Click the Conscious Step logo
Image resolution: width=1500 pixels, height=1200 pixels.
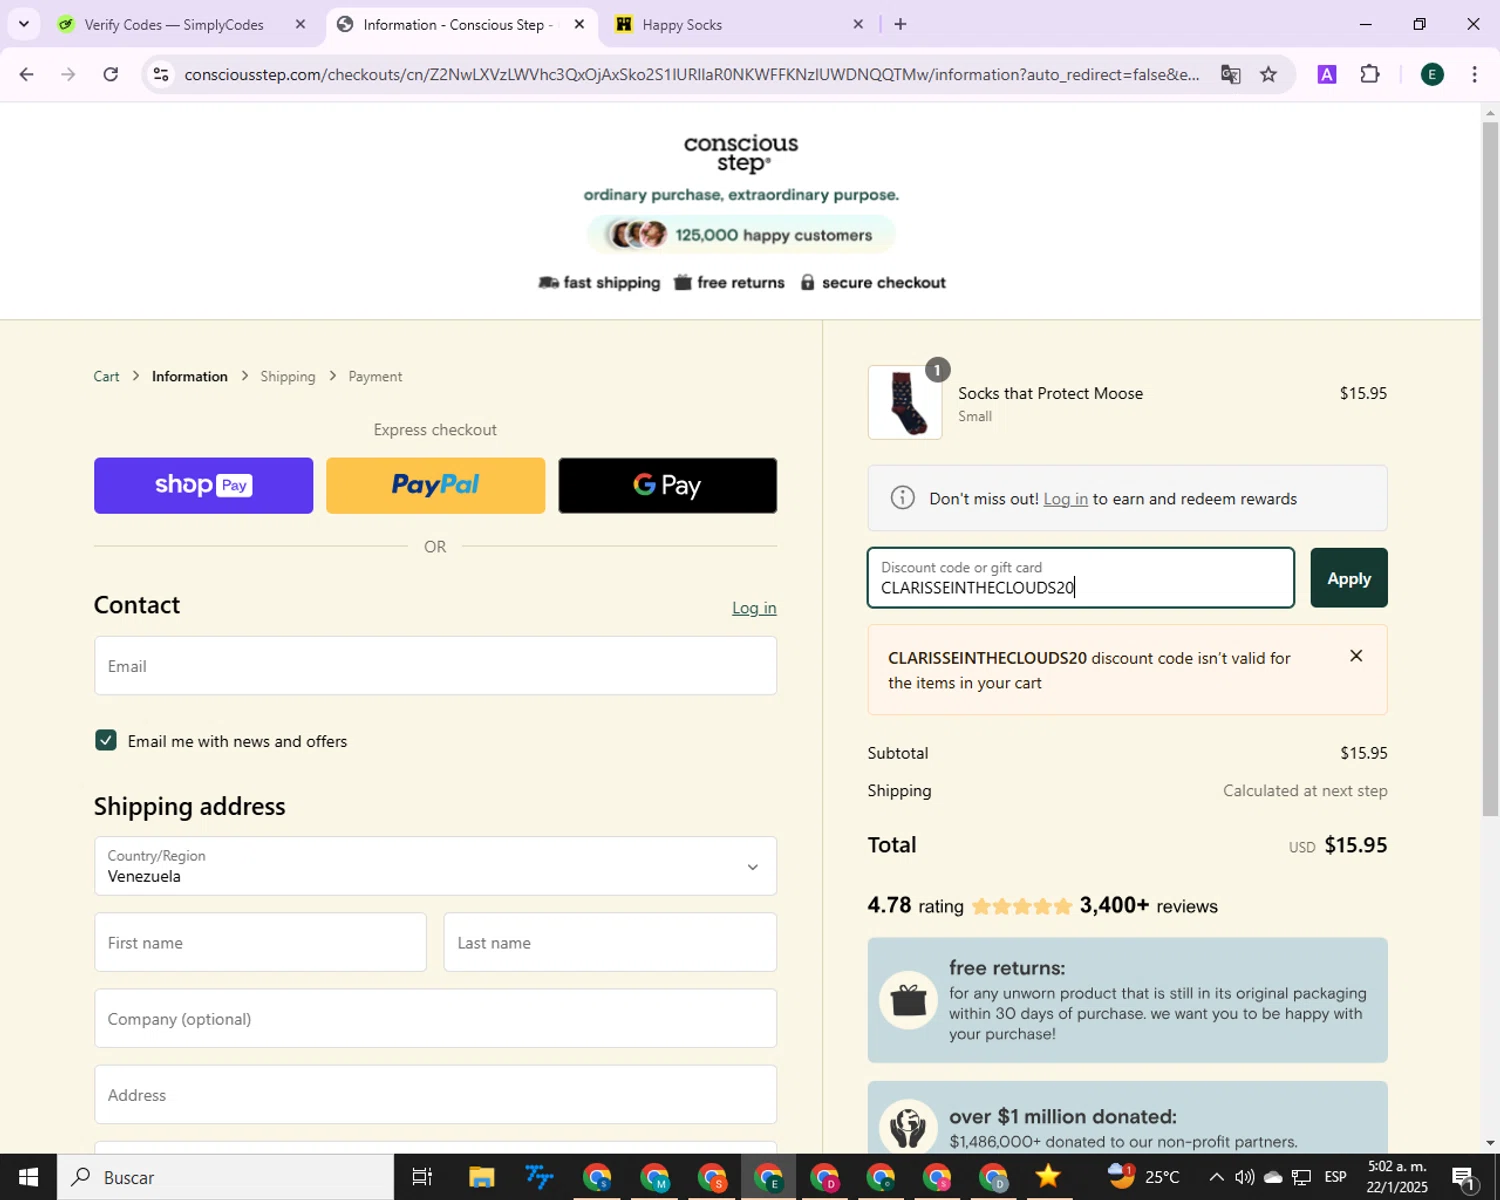tap(741, 154)
